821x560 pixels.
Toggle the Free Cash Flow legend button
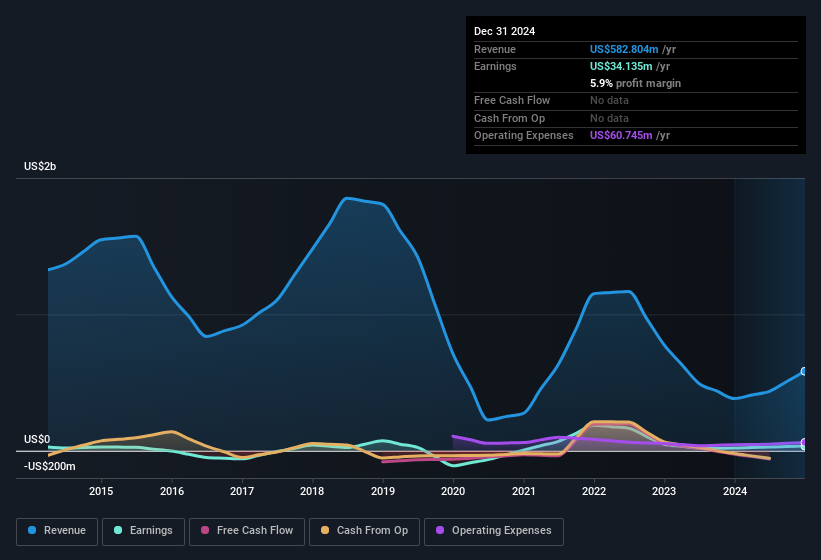point(247,531)
